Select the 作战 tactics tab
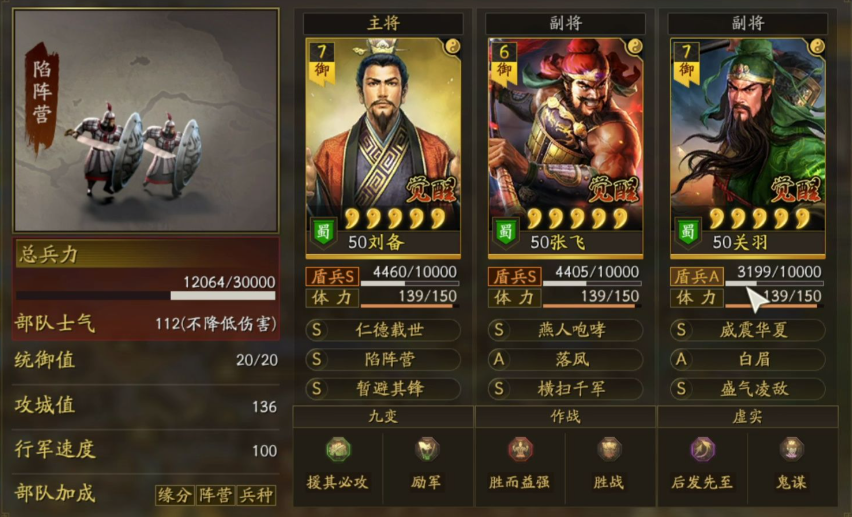 [565, 416]
